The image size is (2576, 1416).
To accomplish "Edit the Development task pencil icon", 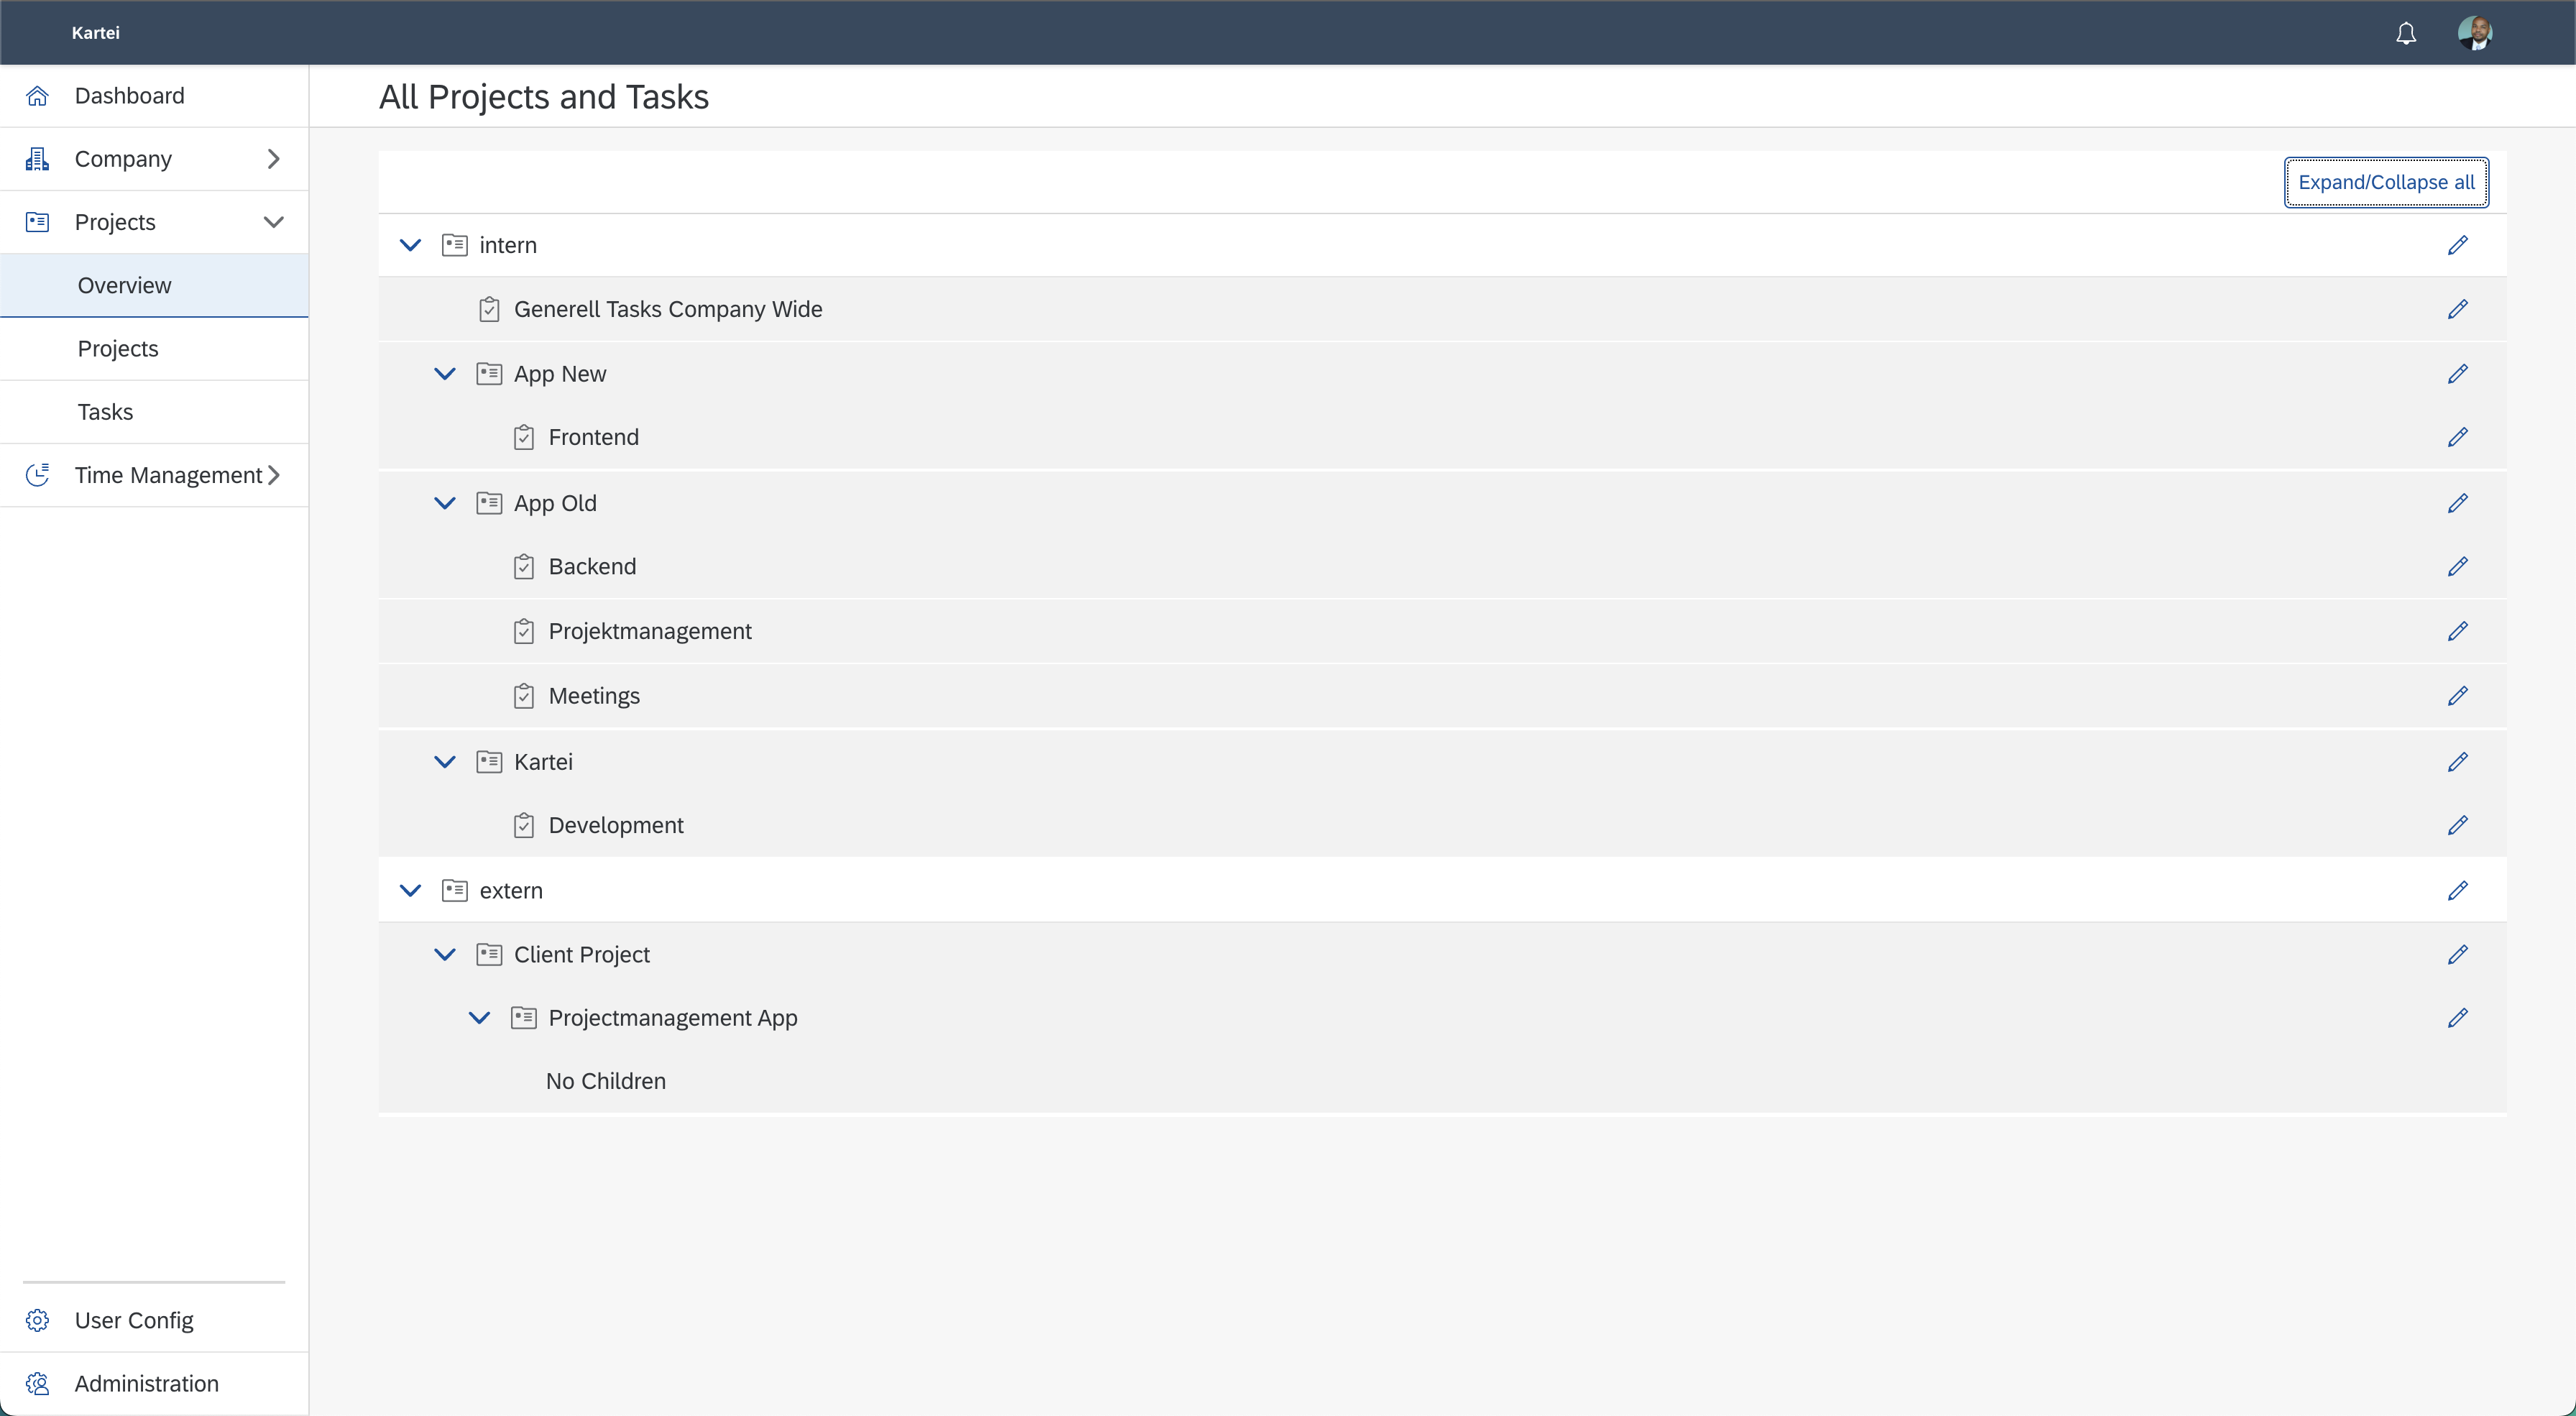I will click(x=2458, y=825).
